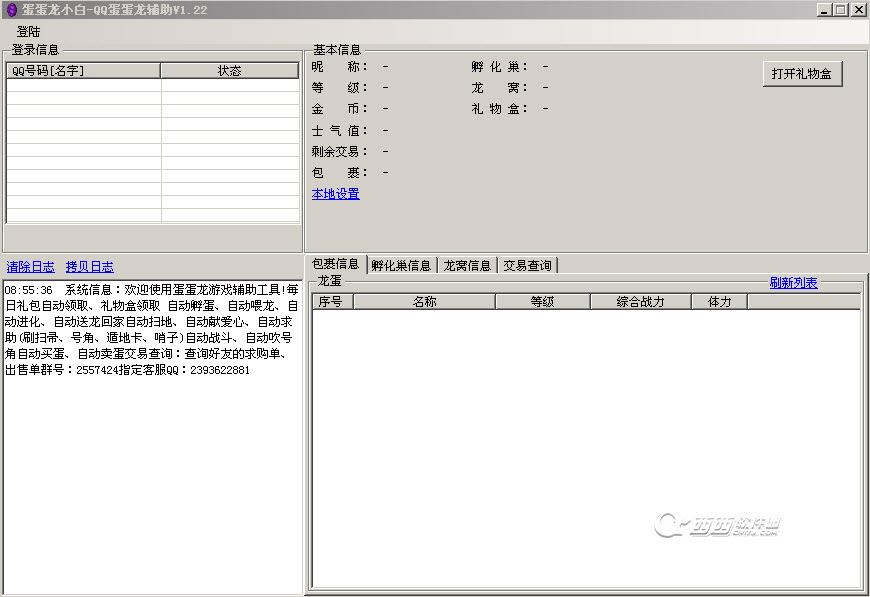This screenshot has height=597, width=870.
Task: Click the 刷新列表 link
Action: coord(793,283)
